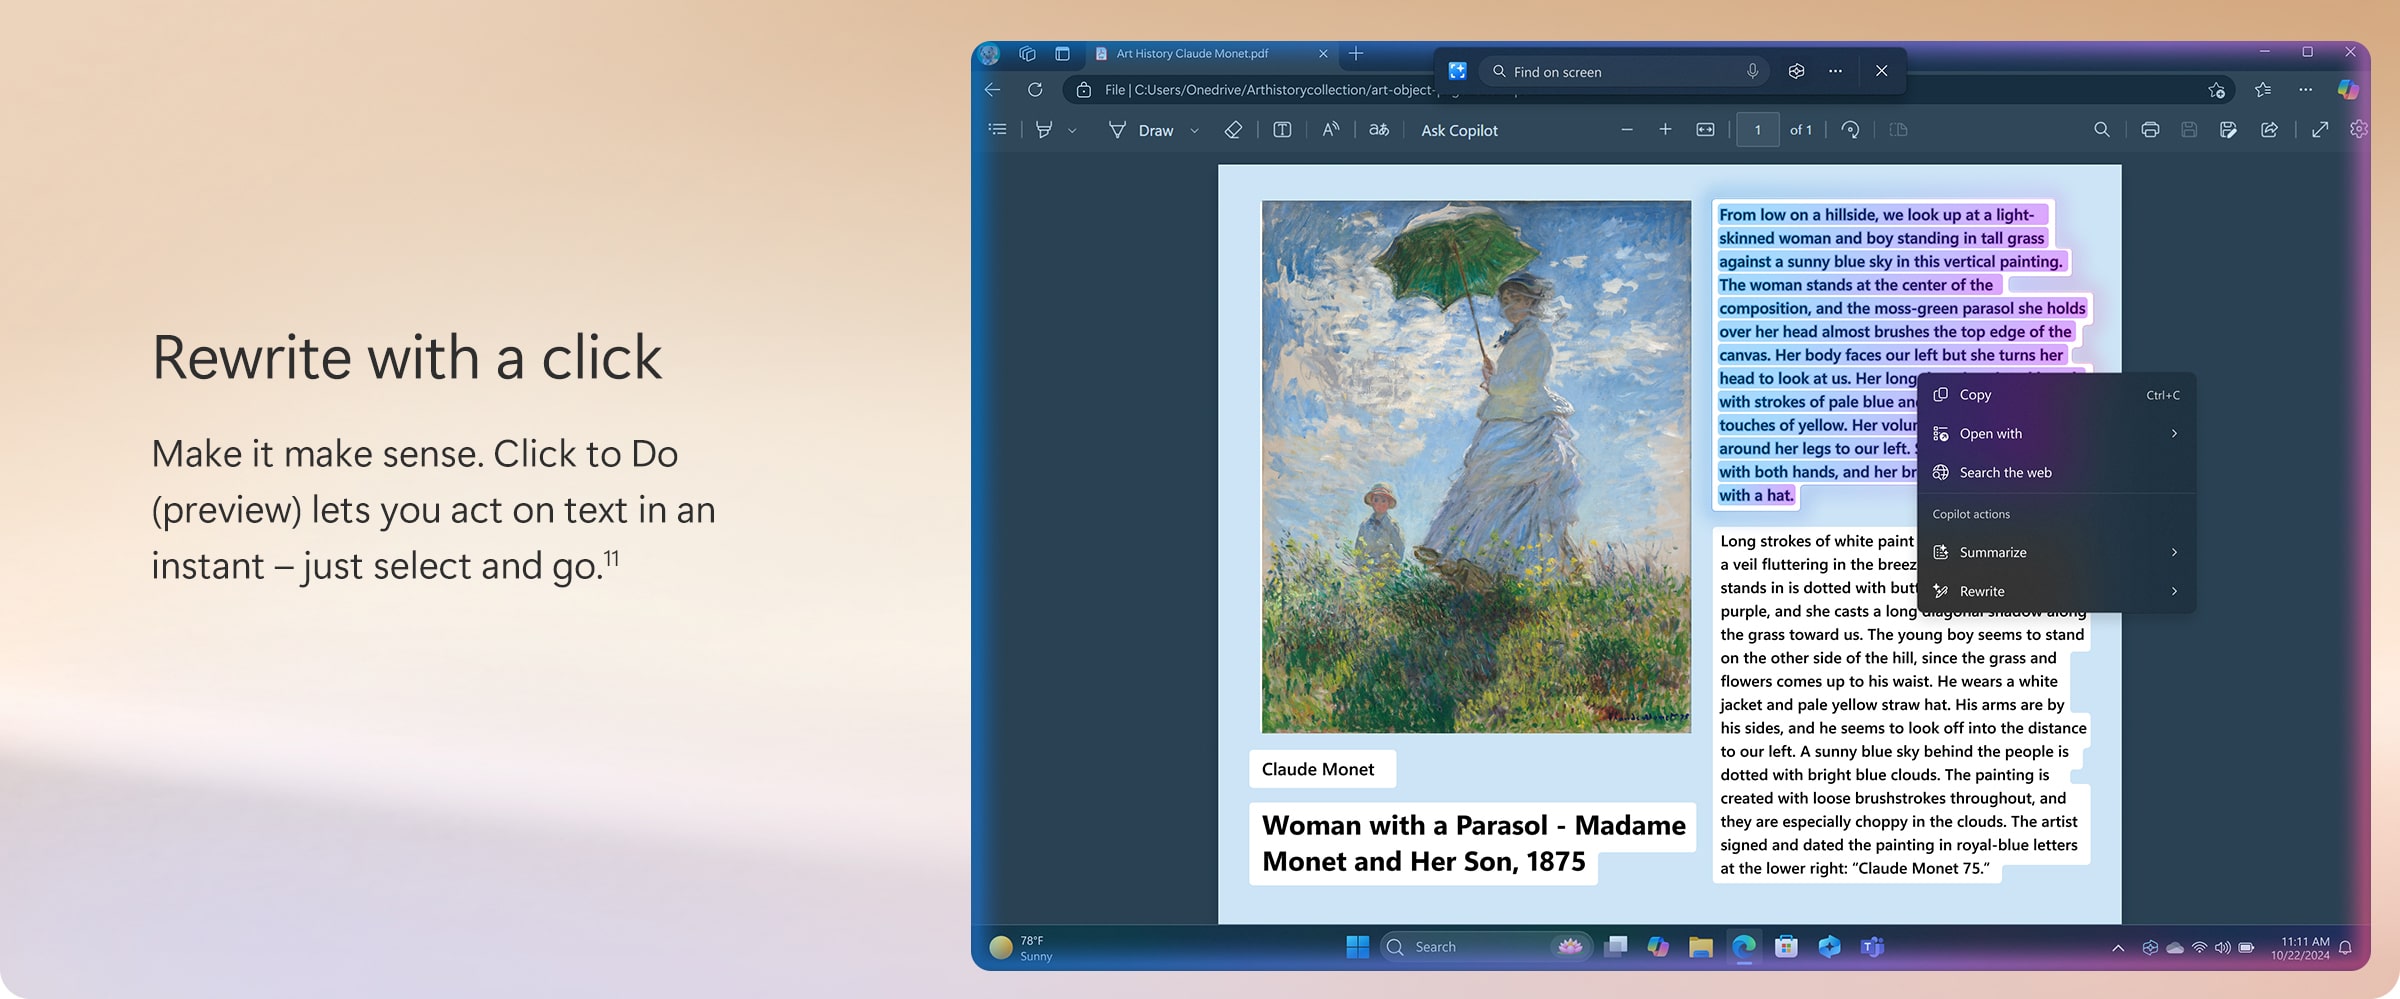
Task: Click the Translate icon in PDF toolbar
Action: pyautogui.click(x=1379, y=130)
